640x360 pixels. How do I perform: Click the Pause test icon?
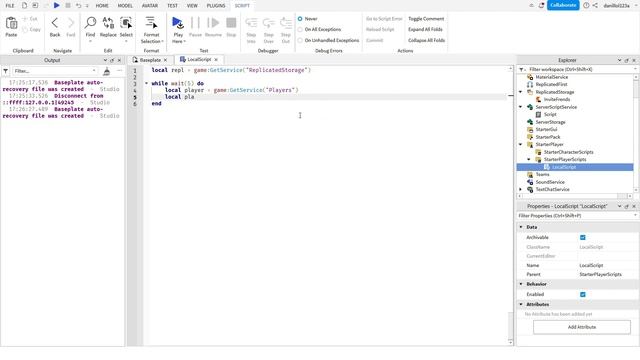point(196,23)
